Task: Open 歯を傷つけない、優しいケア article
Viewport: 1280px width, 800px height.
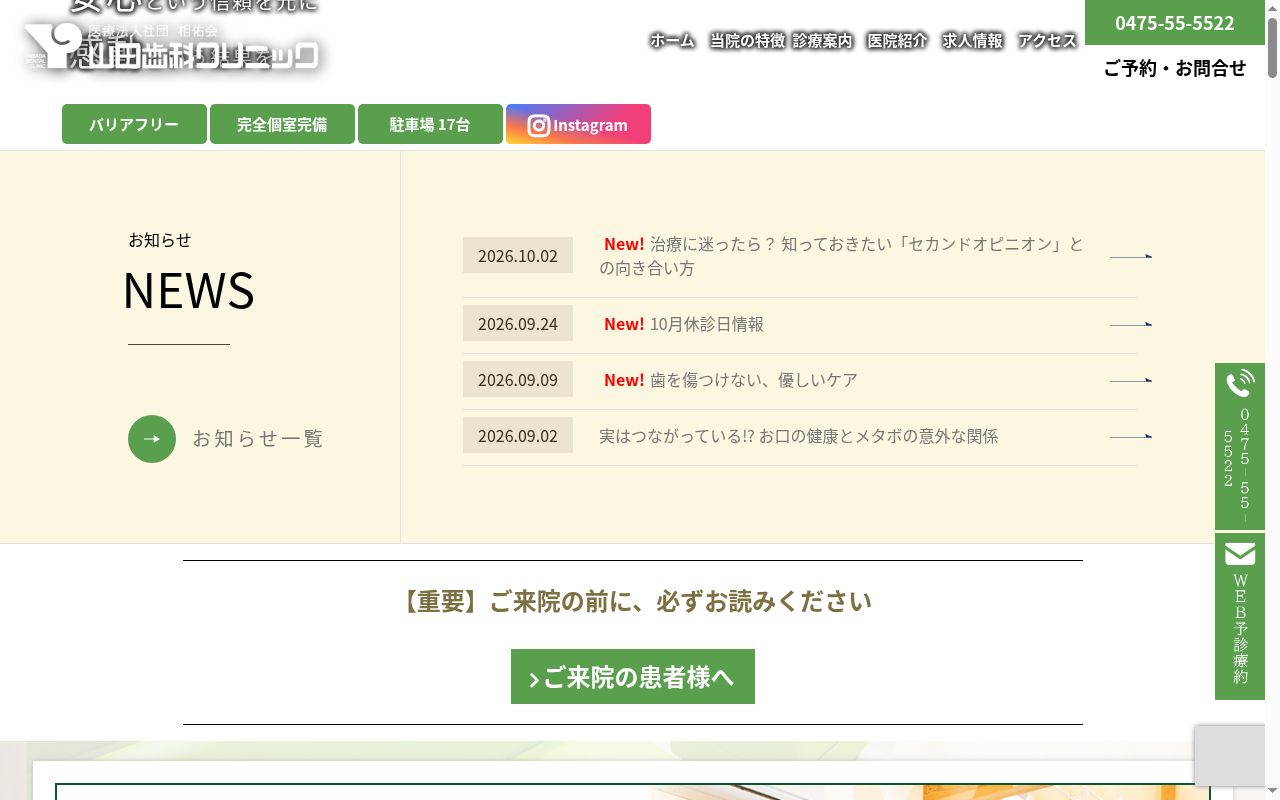Action: pyautogui.click(x=754, y=380)
